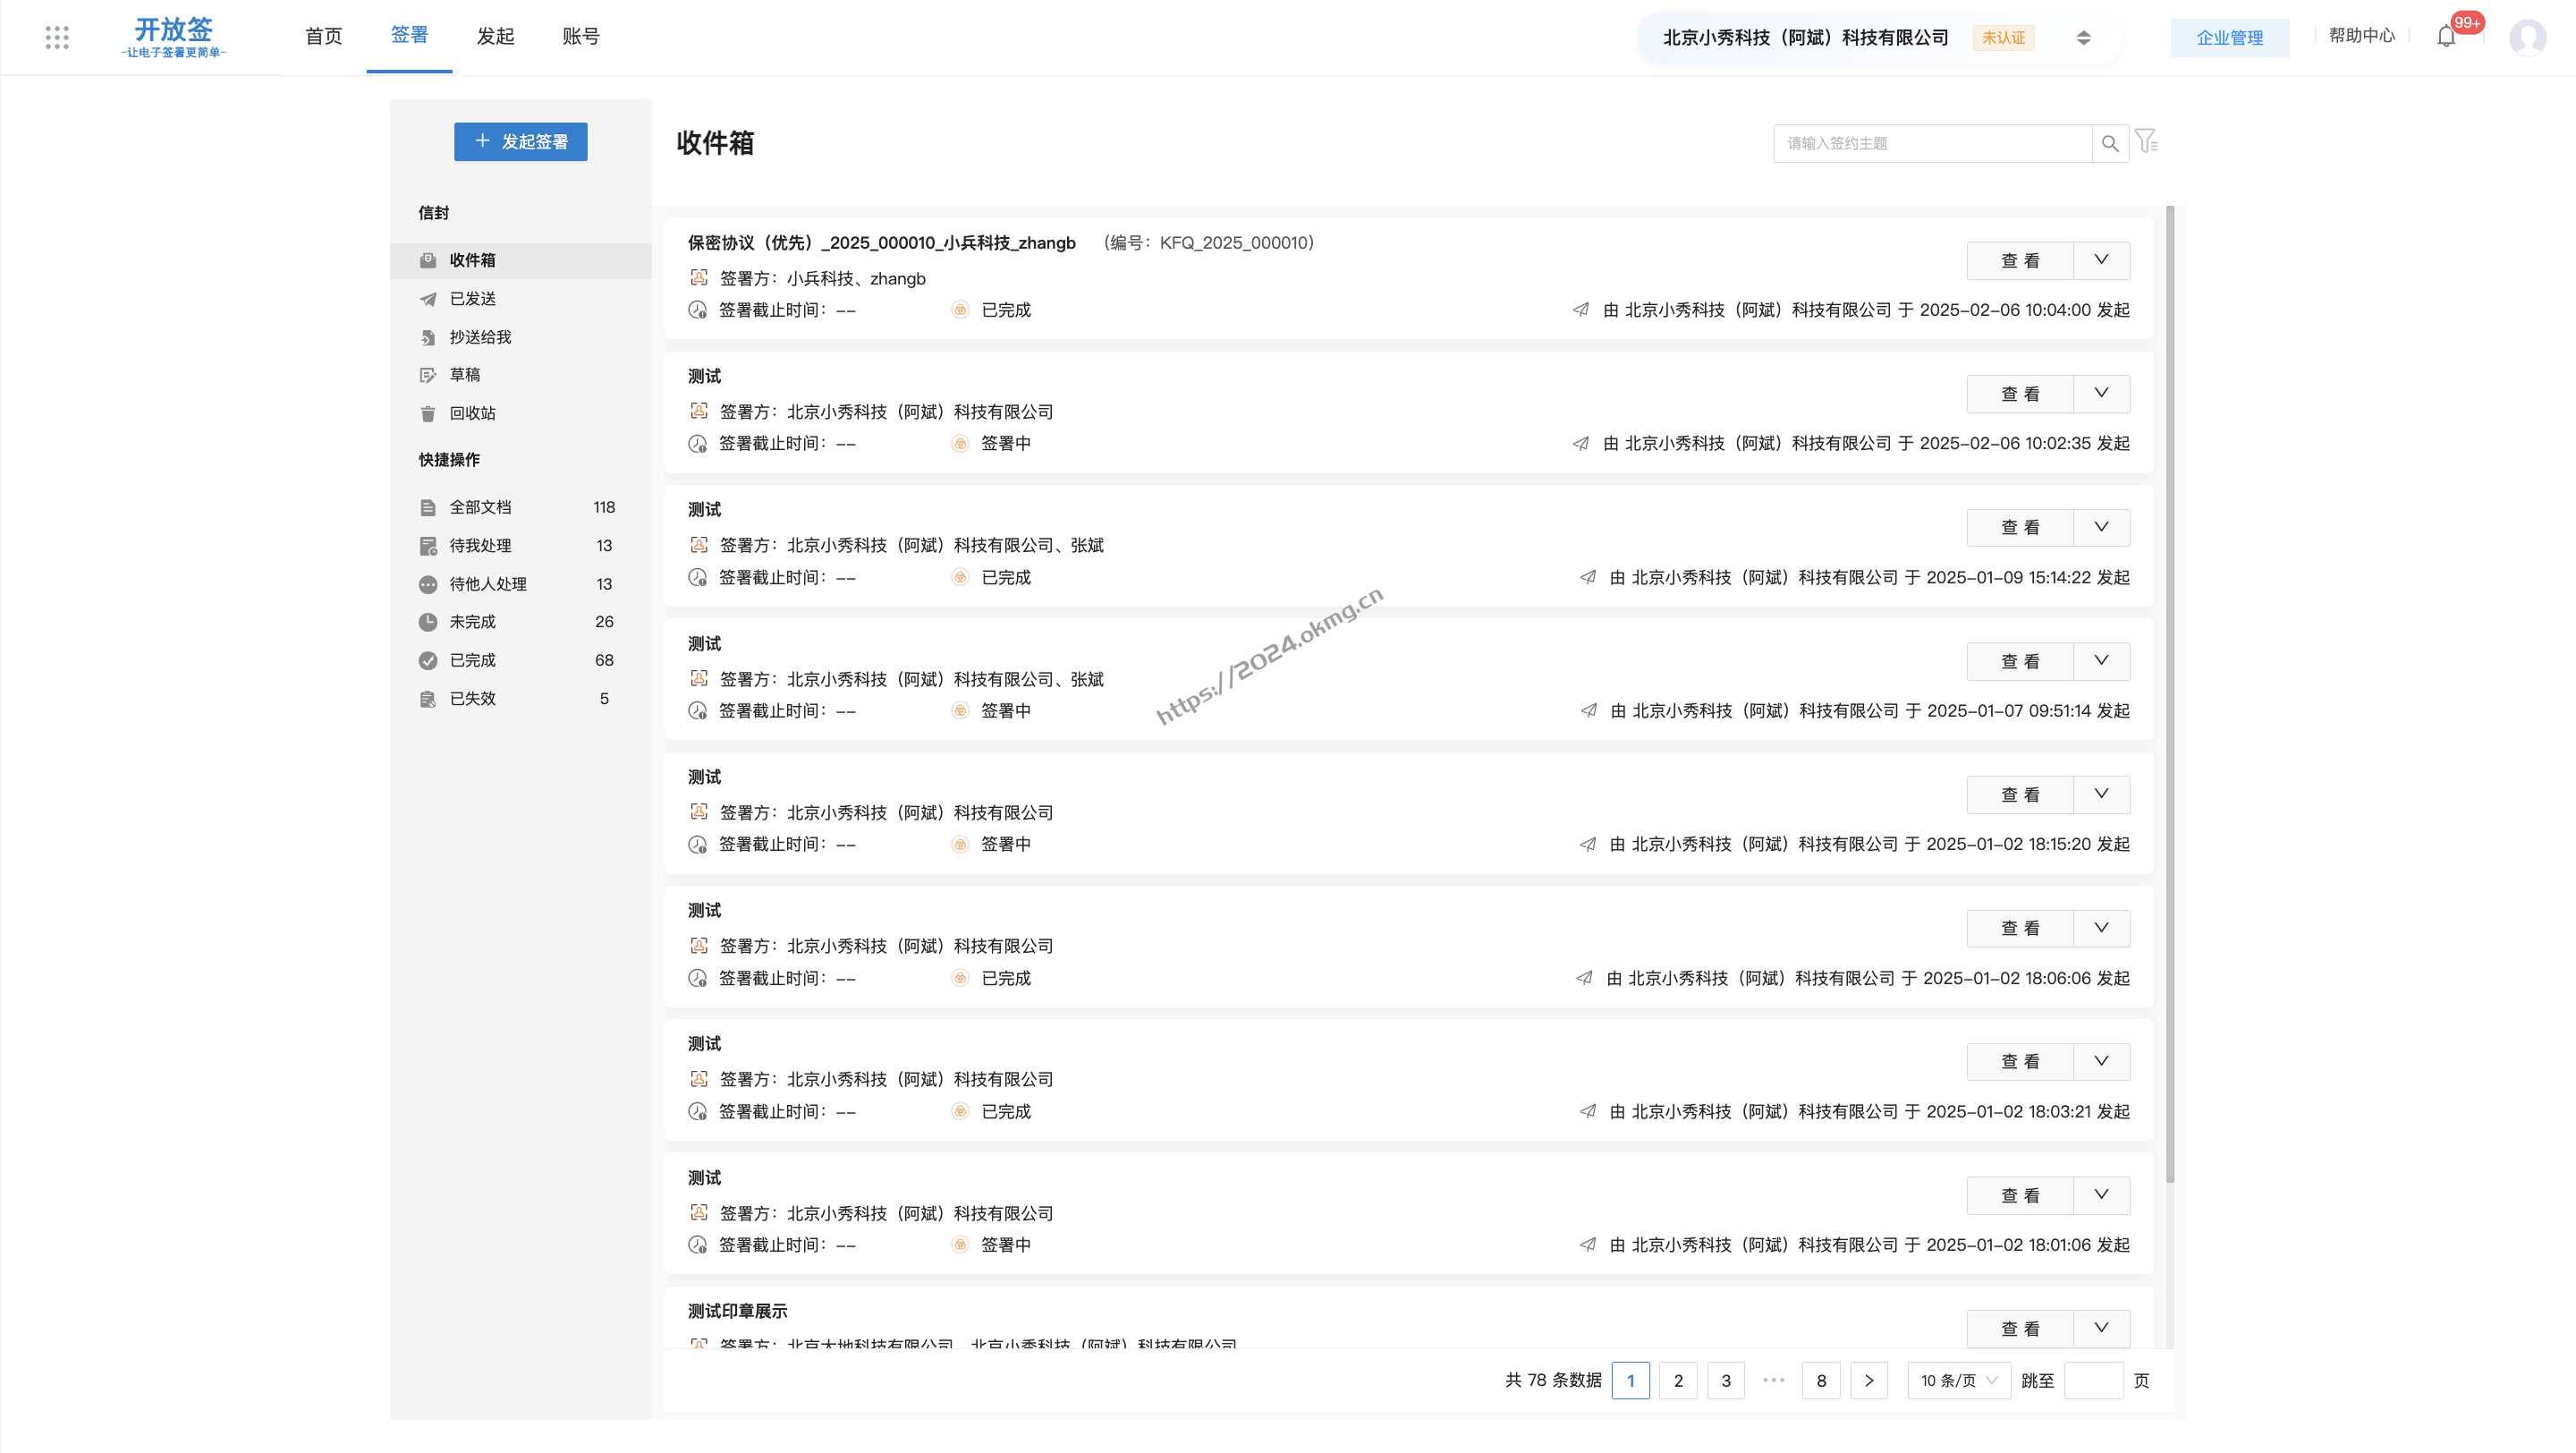Show 已完成 completed documents filter
2576x1453 pixels.
coord(472,660)
